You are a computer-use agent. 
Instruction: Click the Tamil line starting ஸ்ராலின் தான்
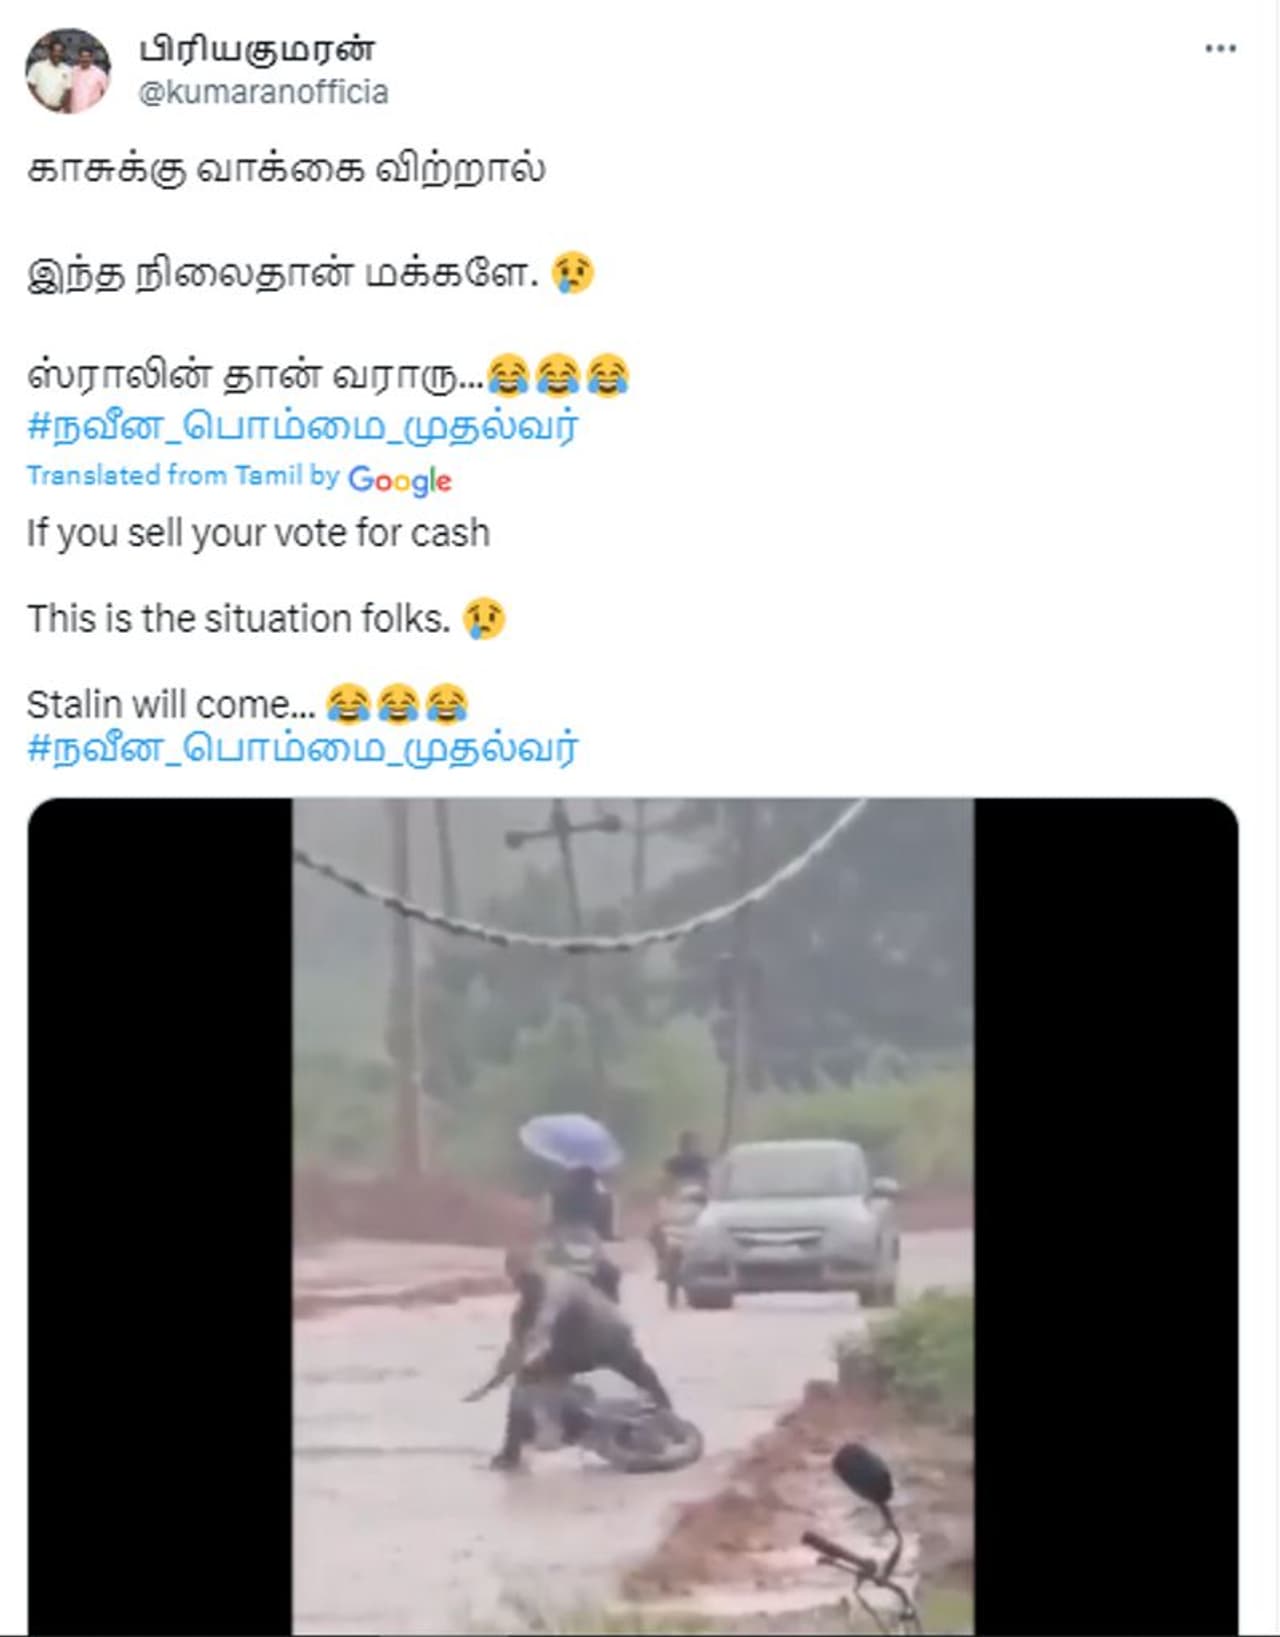click(x=256, y=376)
